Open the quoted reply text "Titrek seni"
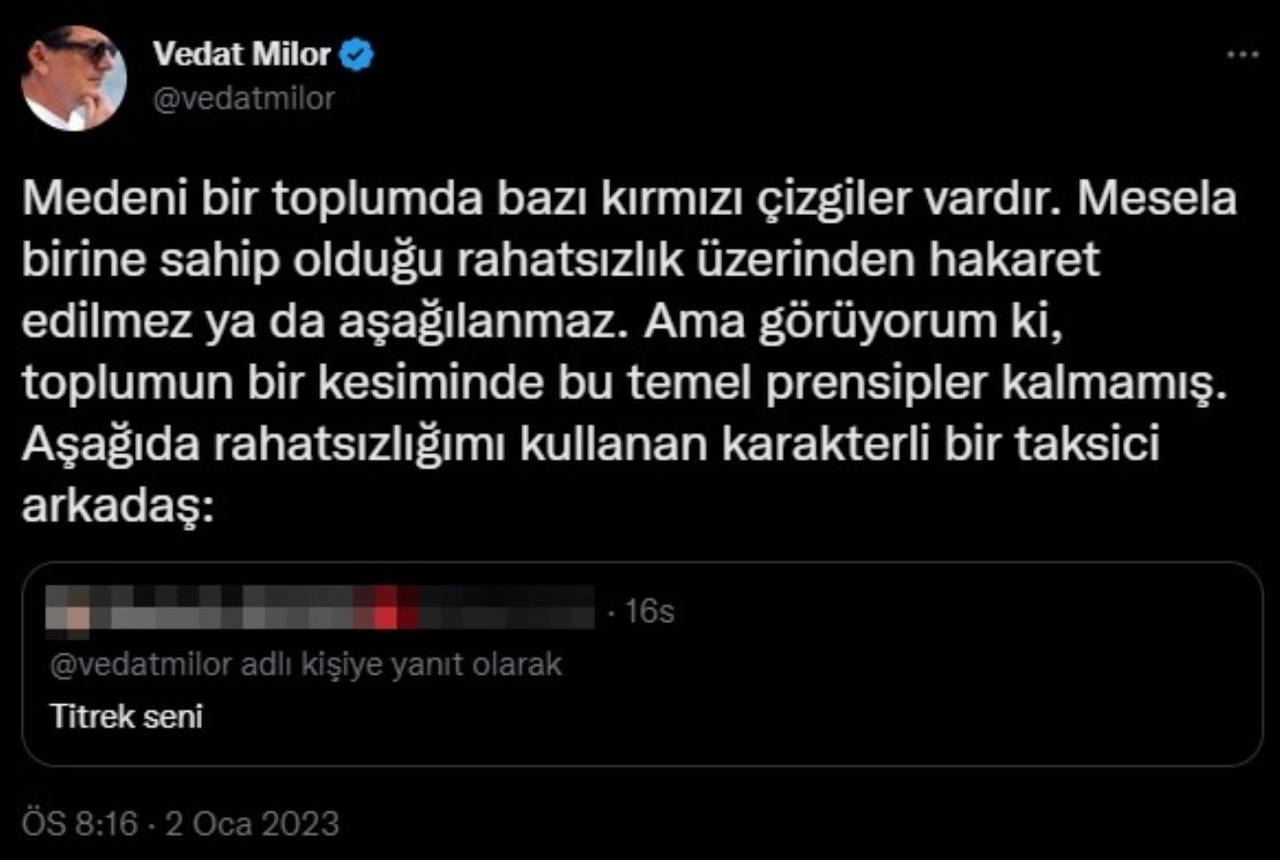The height and width of the screenshot is (860, 1280). (x=126, y=717)
